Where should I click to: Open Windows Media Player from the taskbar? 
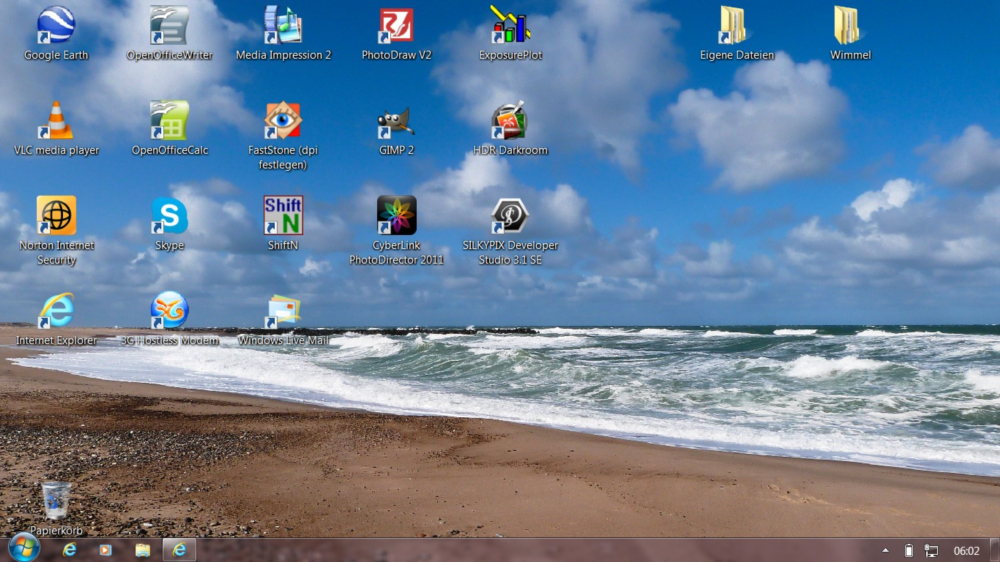click(105, 549)
